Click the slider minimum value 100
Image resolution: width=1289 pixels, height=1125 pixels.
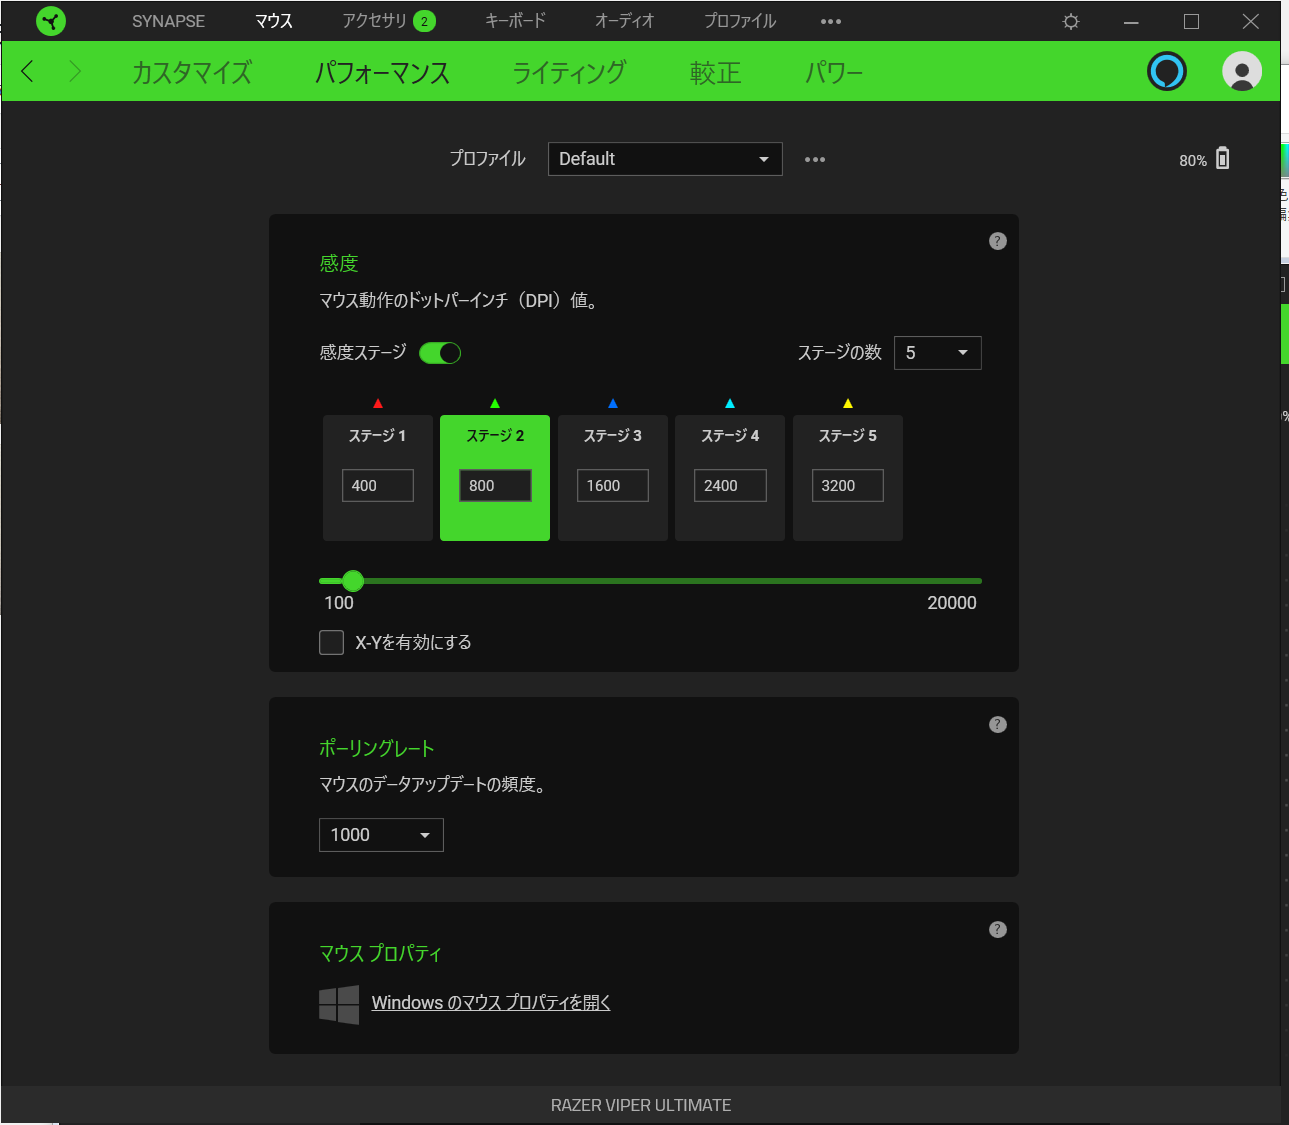(x=339, y=603)
